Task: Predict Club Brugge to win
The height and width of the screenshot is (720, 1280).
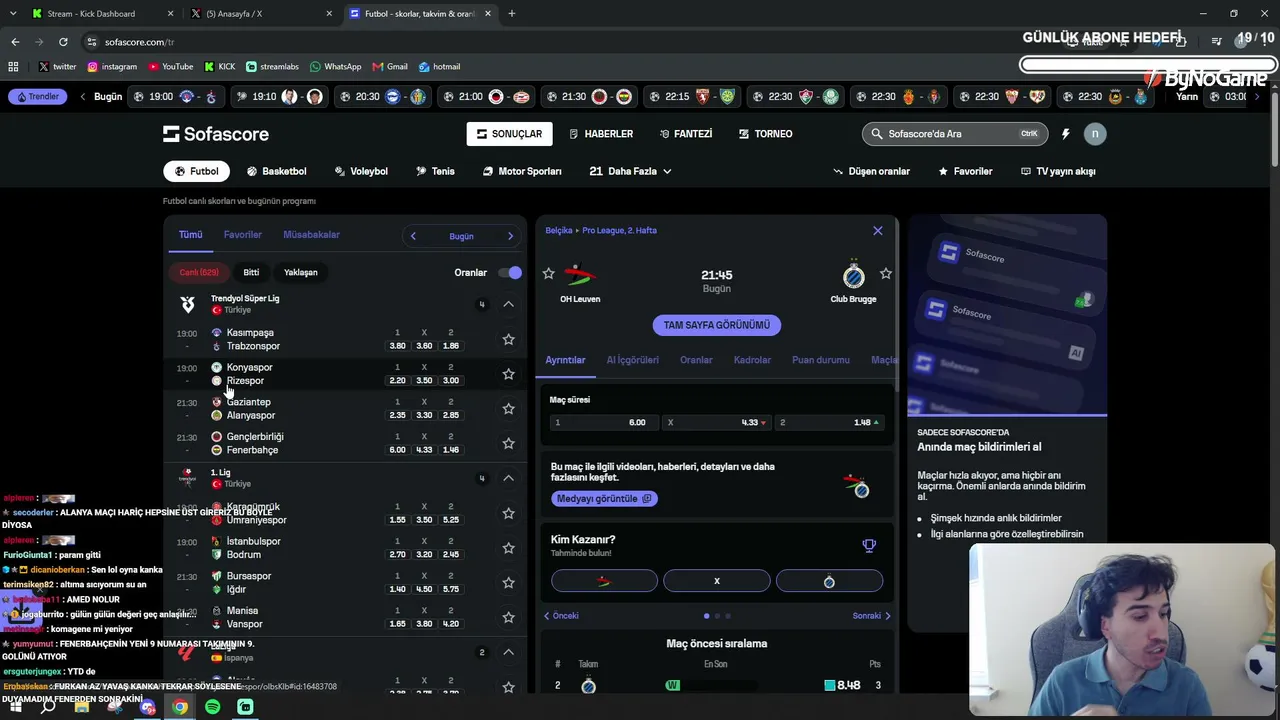Action: coord(829,581)
